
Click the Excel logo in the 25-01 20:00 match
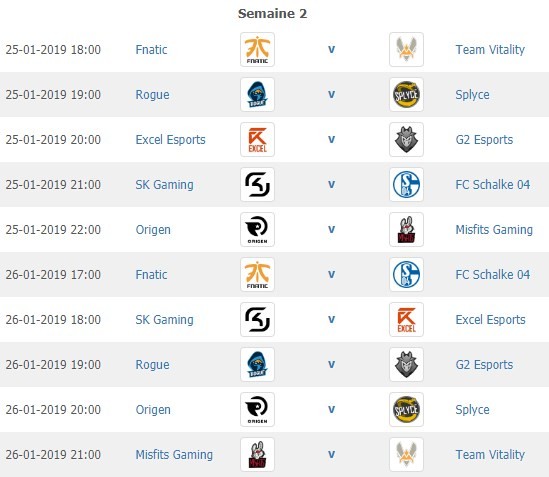tap(257, 139)
